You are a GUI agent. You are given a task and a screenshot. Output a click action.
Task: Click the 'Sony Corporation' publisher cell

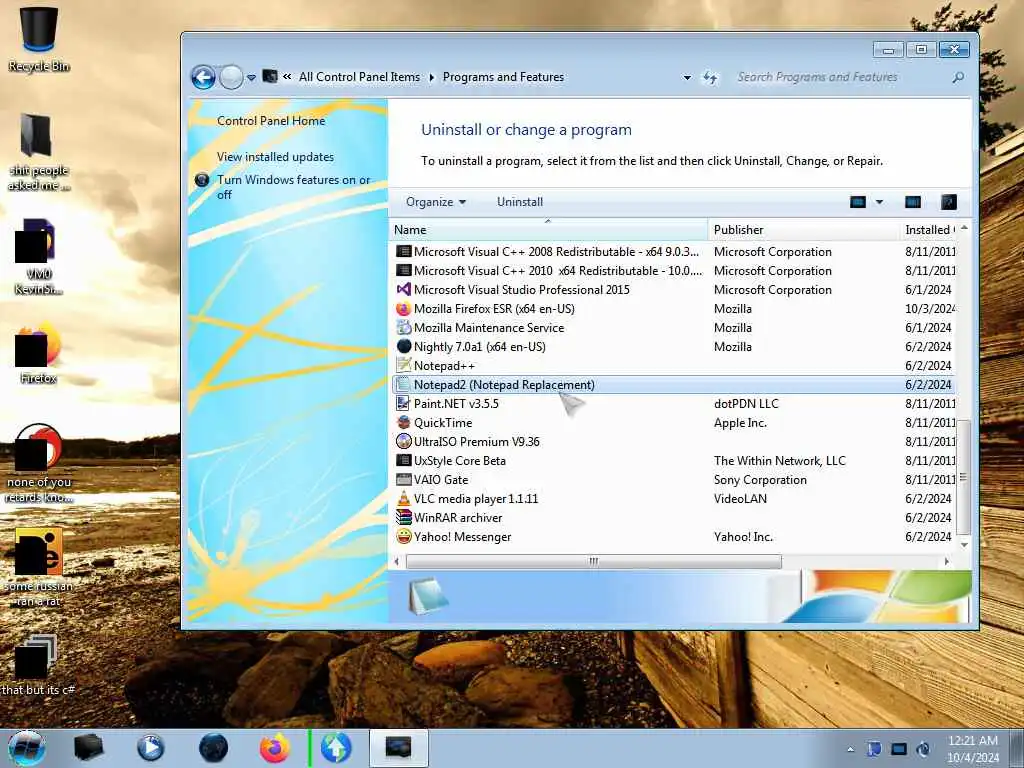pyautogui.click(x=760, y=479)
